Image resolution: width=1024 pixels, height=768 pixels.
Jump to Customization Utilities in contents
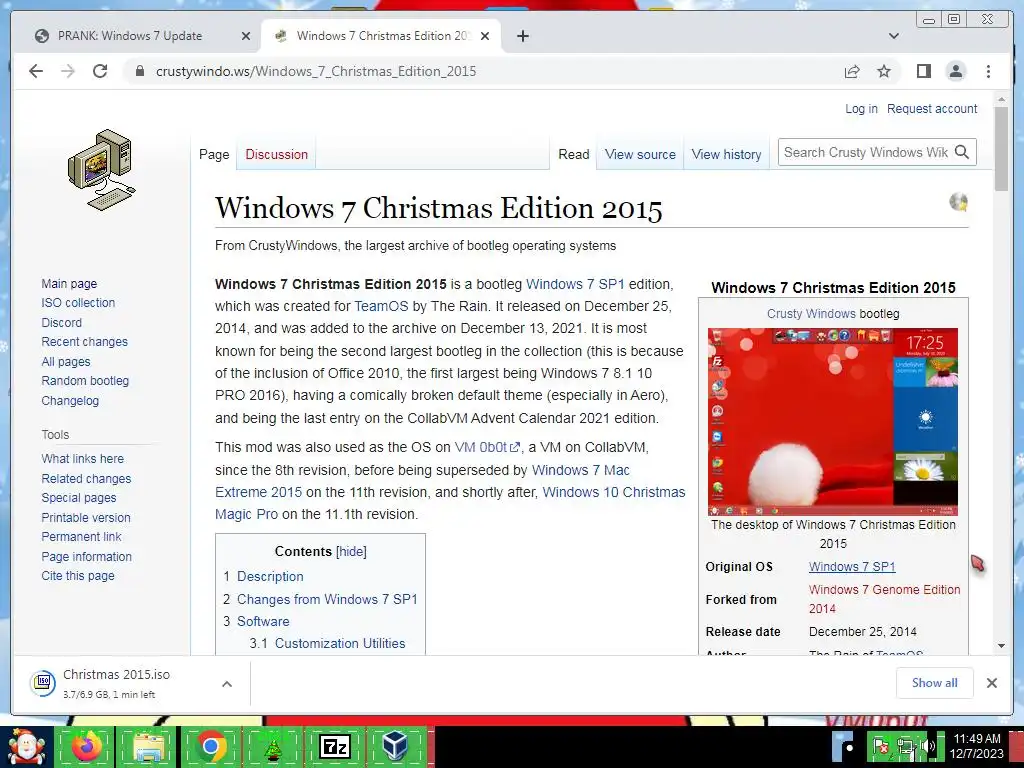tap(340, 643)
